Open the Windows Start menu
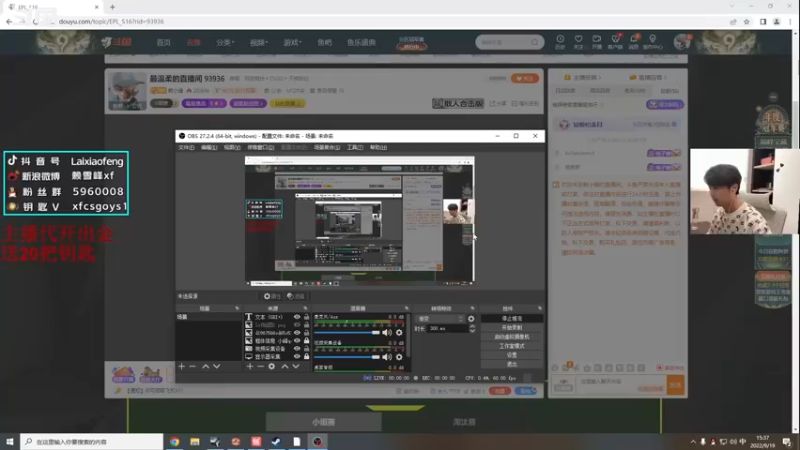800x450 pixels. coord(10,441)
